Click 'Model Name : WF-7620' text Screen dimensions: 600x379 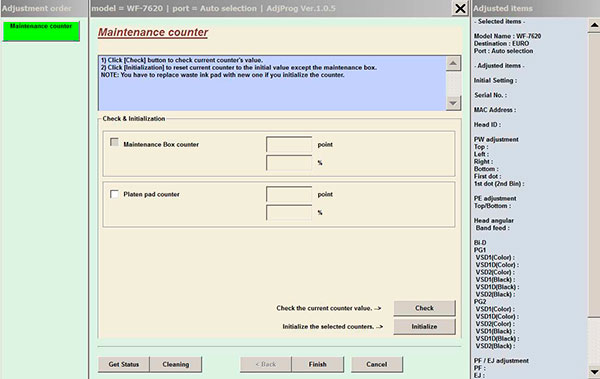[x=507, y=36]
